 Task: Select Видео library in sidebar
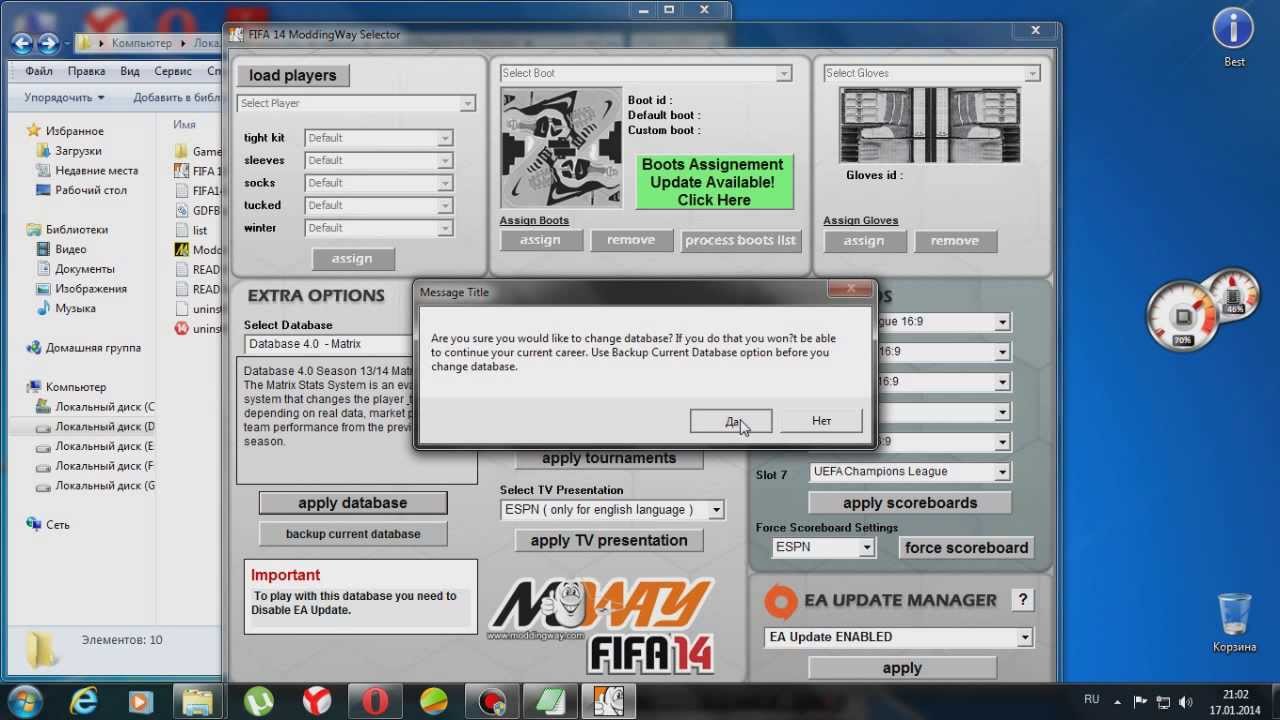71,249
